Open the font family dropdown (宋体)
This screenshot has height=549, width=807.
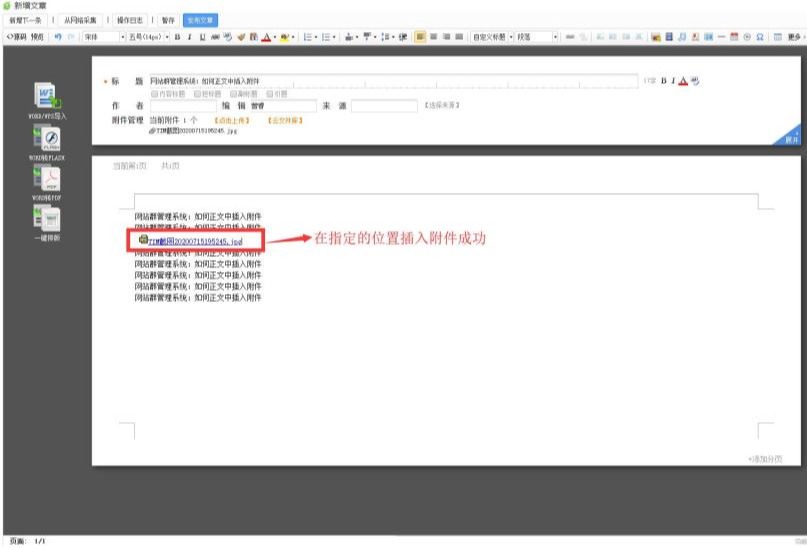tap(101, 36)
